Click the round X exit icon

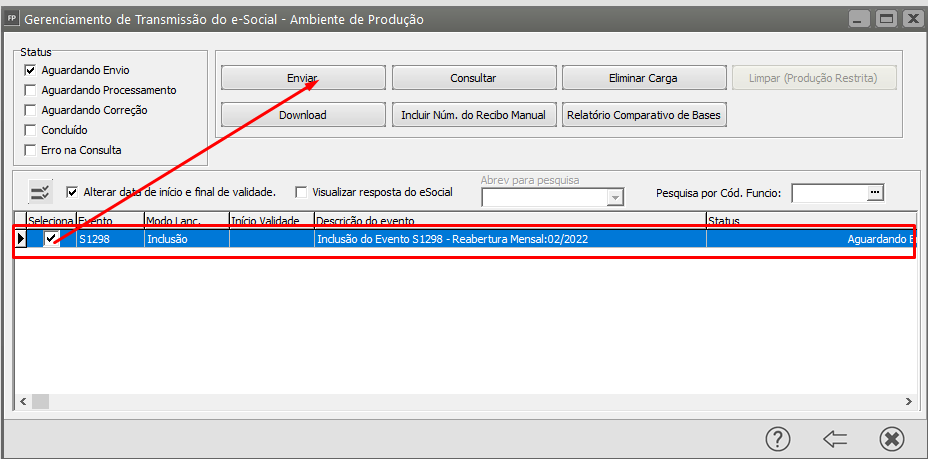click(x=892, y=439)
